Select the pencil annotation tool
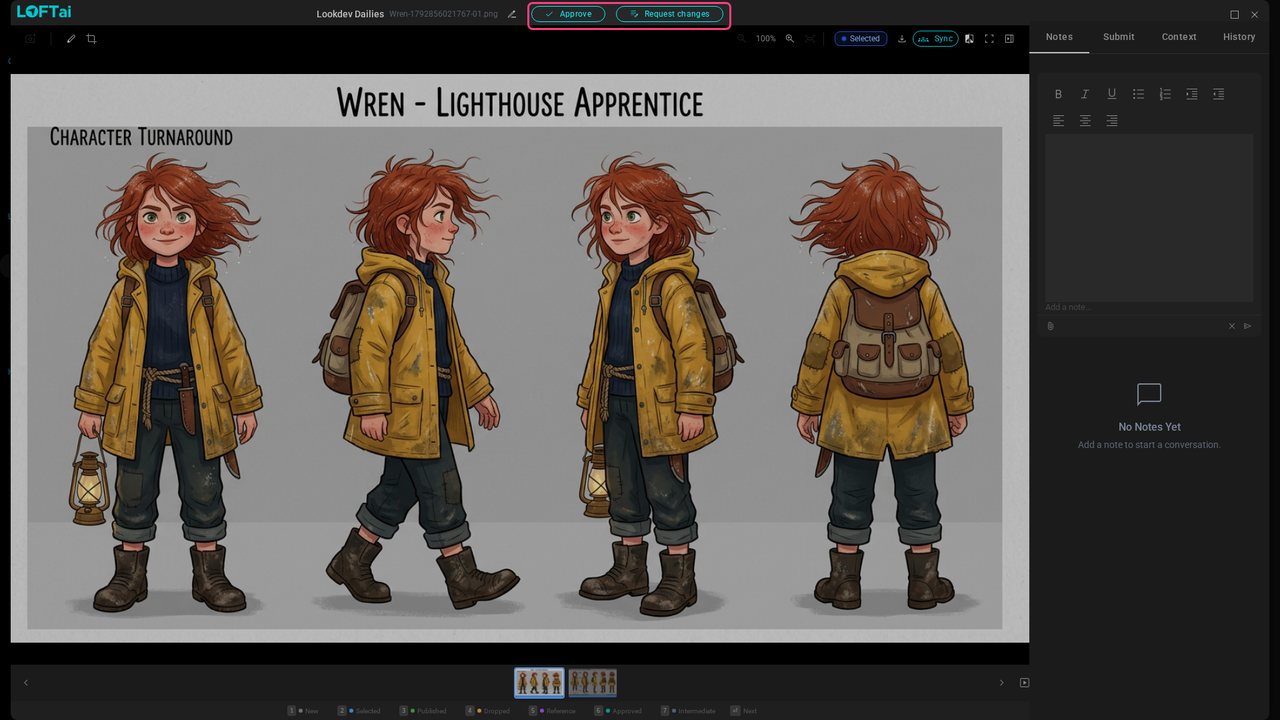The width and height of the screenshot is (1280, 720). pos(71,39)
